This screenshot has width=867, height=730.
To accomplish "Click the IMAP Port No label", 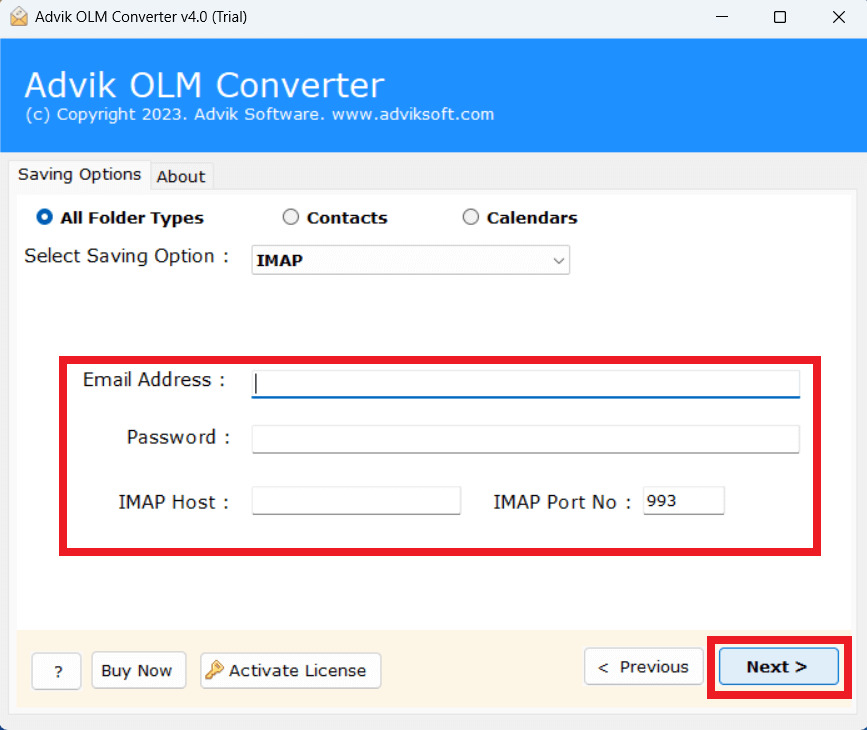I will [x=562, y=502].
